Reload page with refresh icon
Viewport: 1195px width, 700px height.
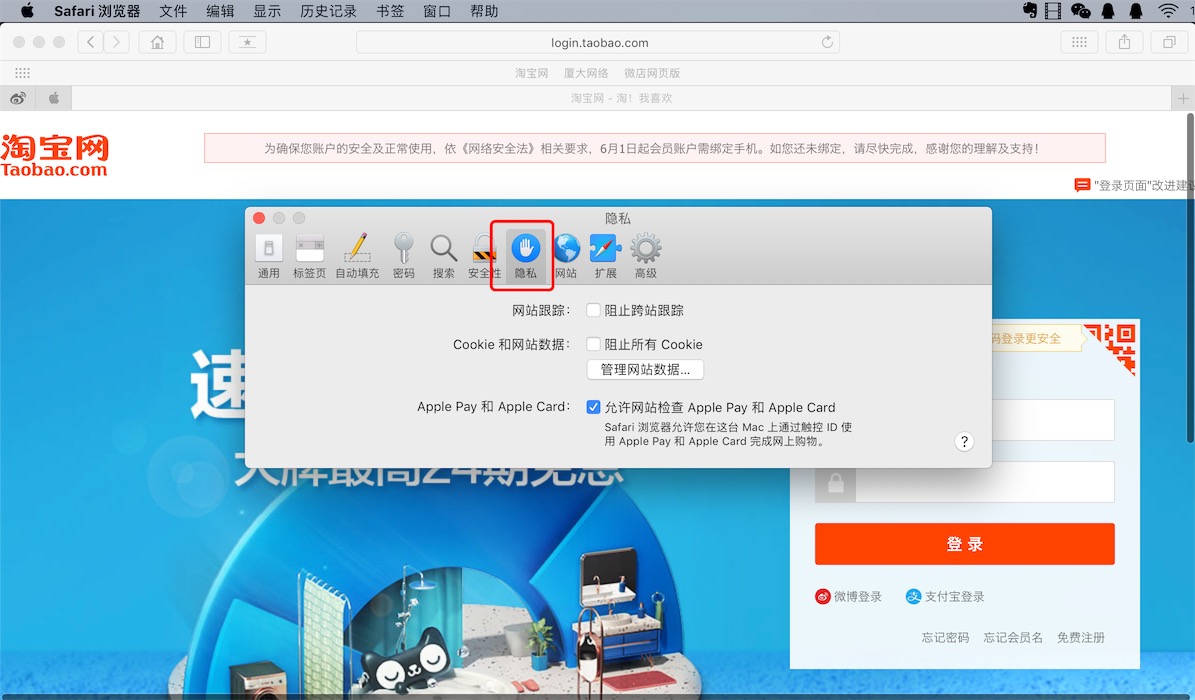(827, 42)
